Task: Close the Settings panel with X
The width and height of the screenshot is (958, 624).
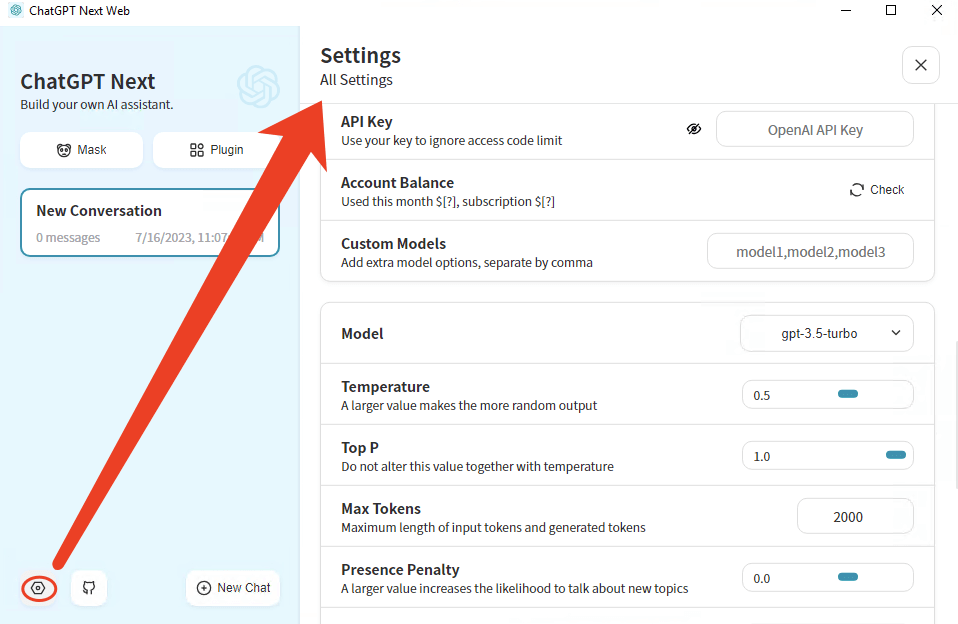Action: click(921, 65)
